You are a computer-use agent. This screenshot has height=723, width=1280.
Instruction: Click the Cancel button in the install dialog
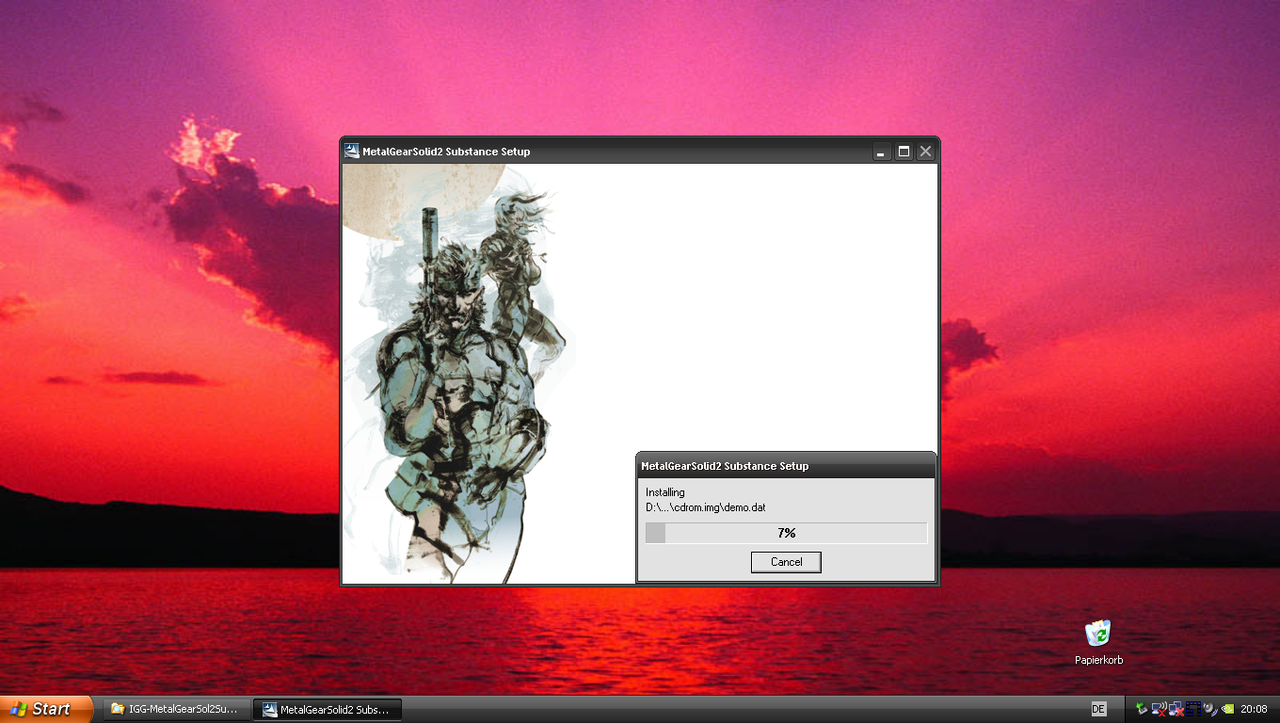786,562
